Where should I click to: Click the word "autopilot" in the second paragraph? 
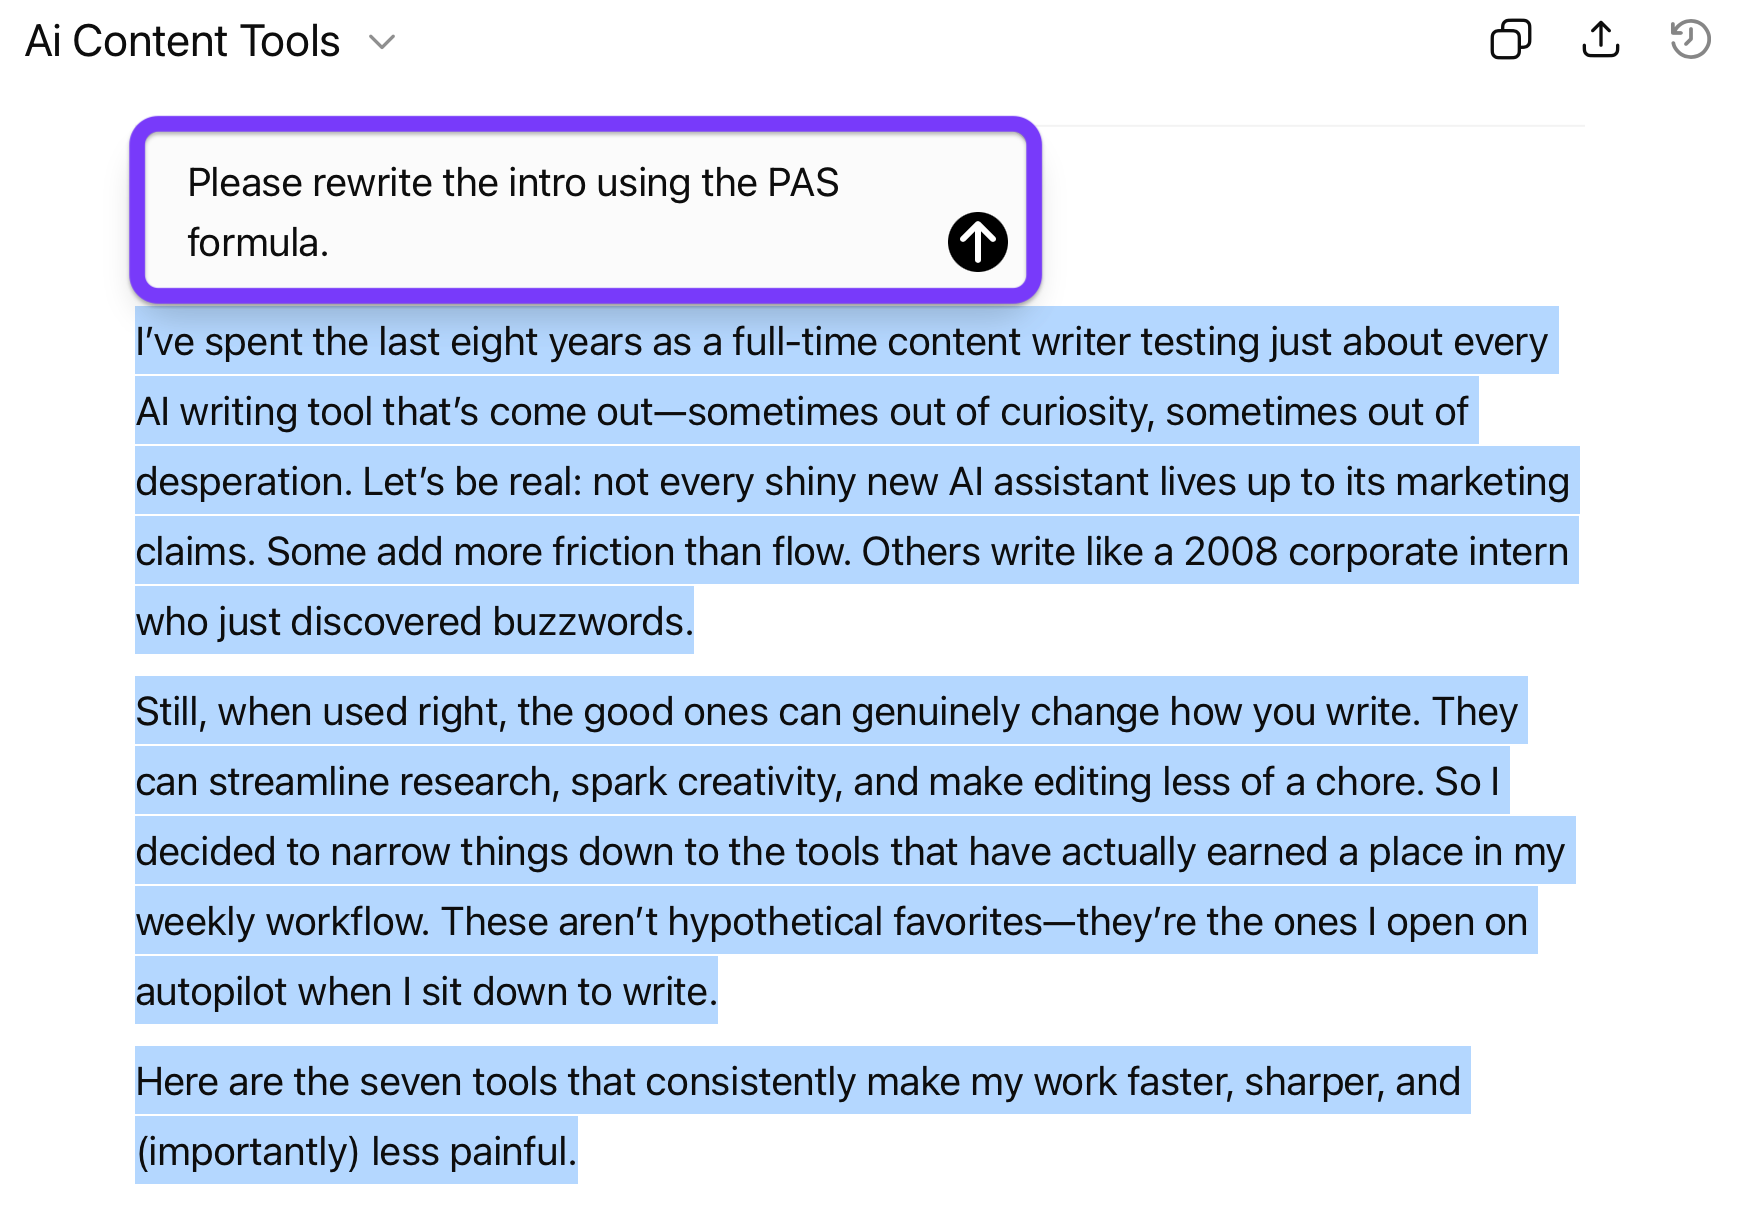(212, 992)
